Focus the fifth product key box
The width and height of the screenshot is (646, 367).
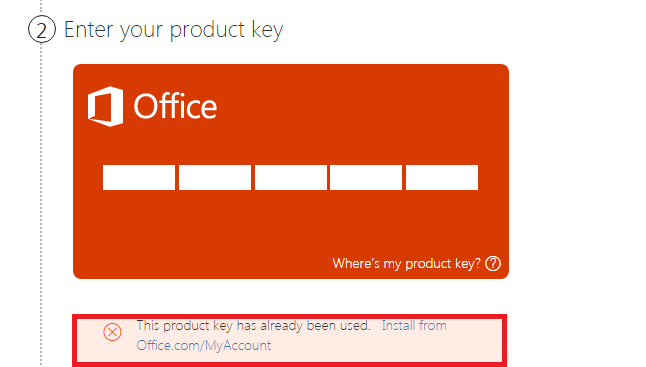442,178
